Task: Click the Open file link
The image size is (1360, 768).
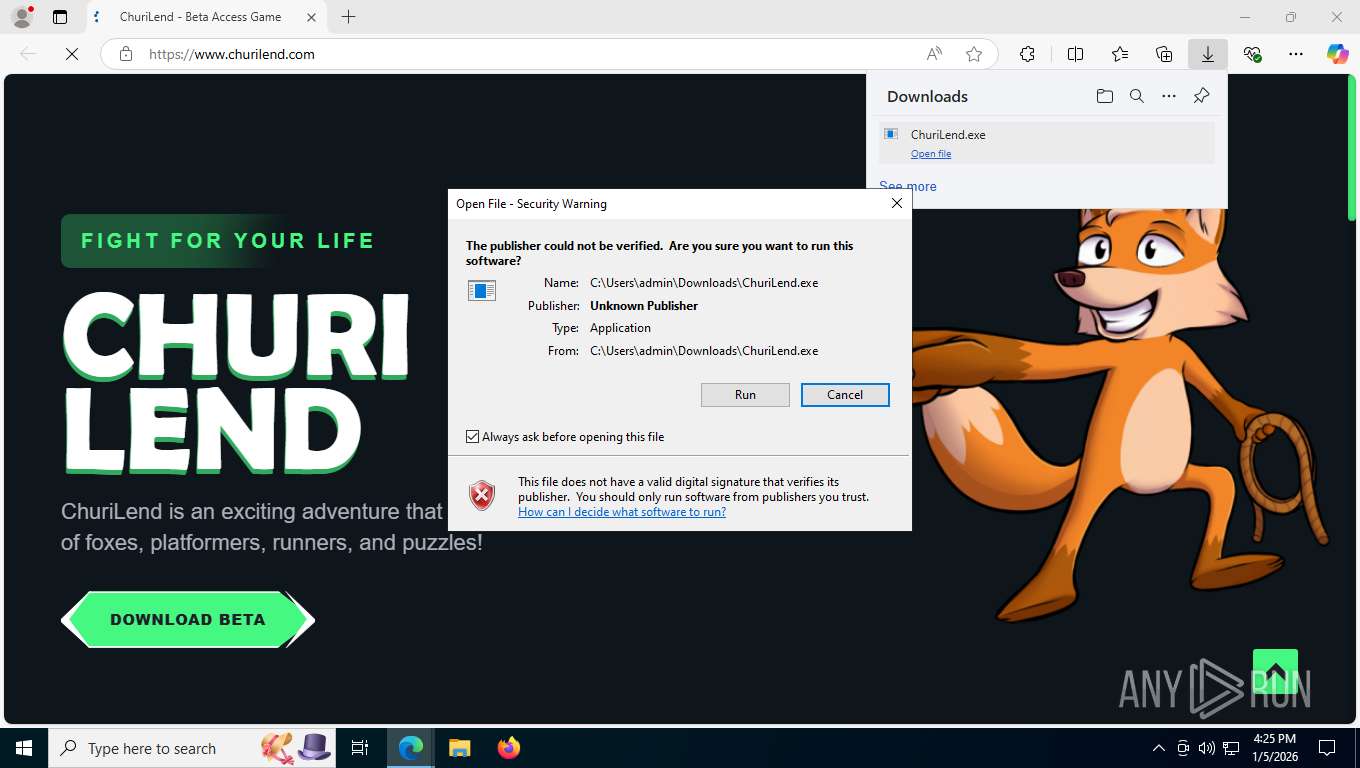Action: (931, 154)
